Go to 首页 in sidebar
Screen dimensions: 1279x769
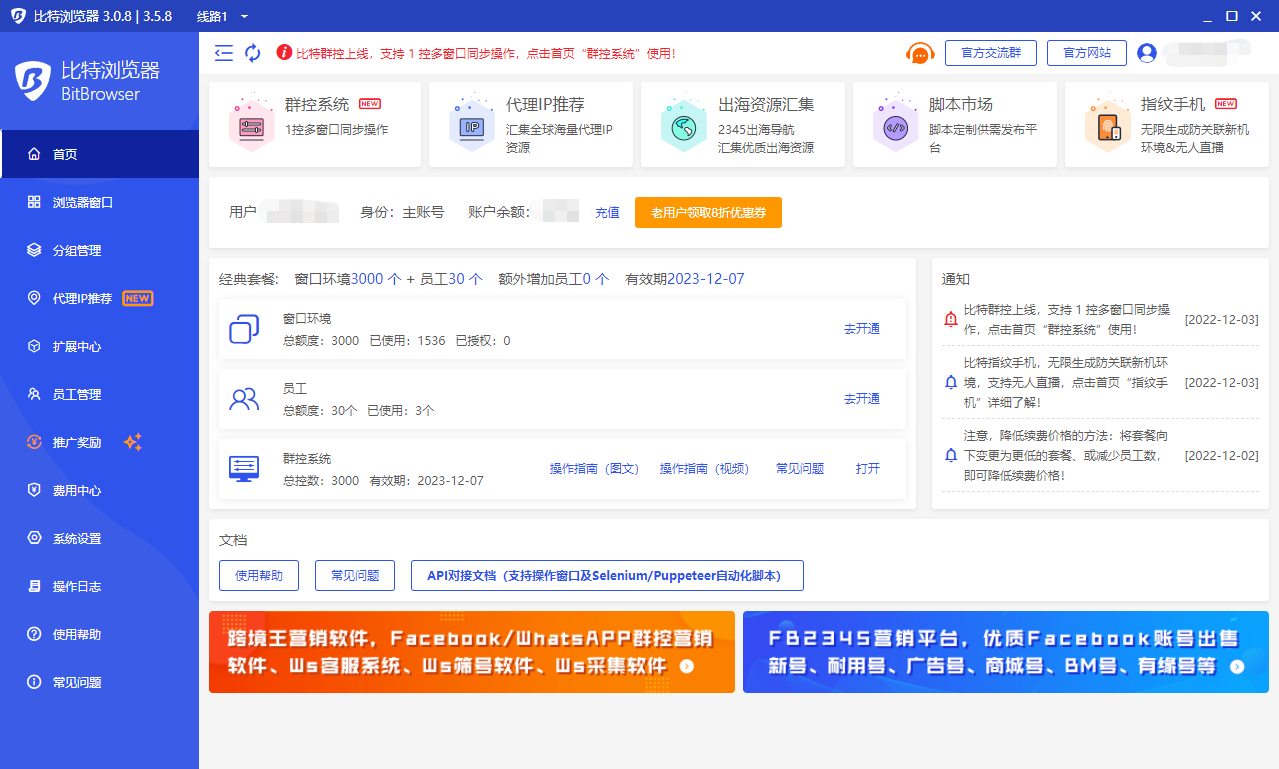[x=99, y=154]
